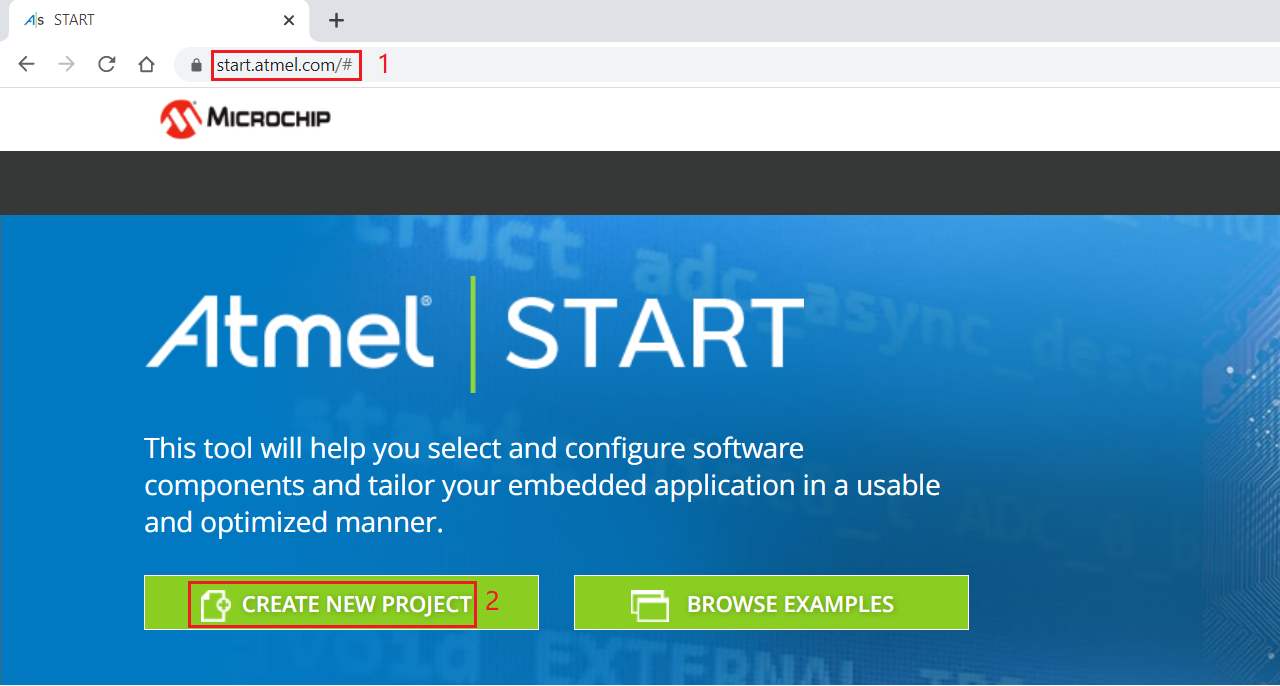Click the red Microchip logo emblem
Screen dimensions: 1280x686
point(180,119)
